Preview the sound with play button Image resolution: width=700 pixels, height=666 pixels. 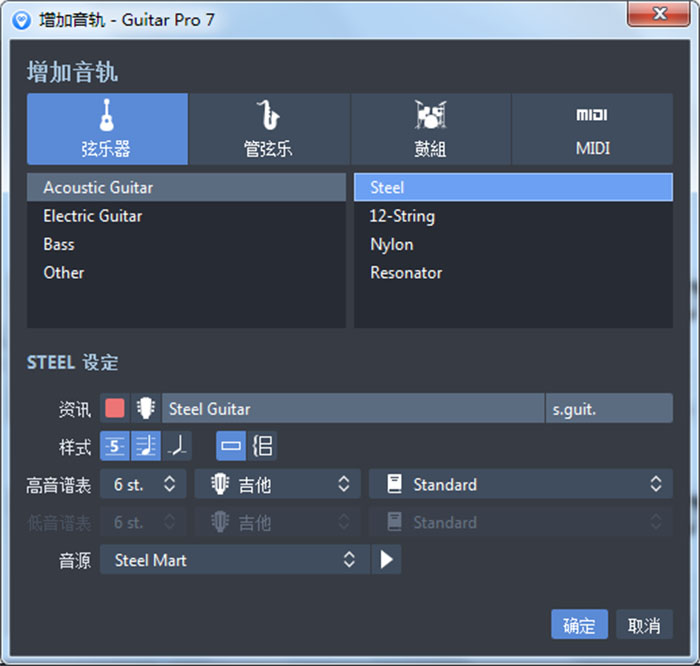point(386,560)
